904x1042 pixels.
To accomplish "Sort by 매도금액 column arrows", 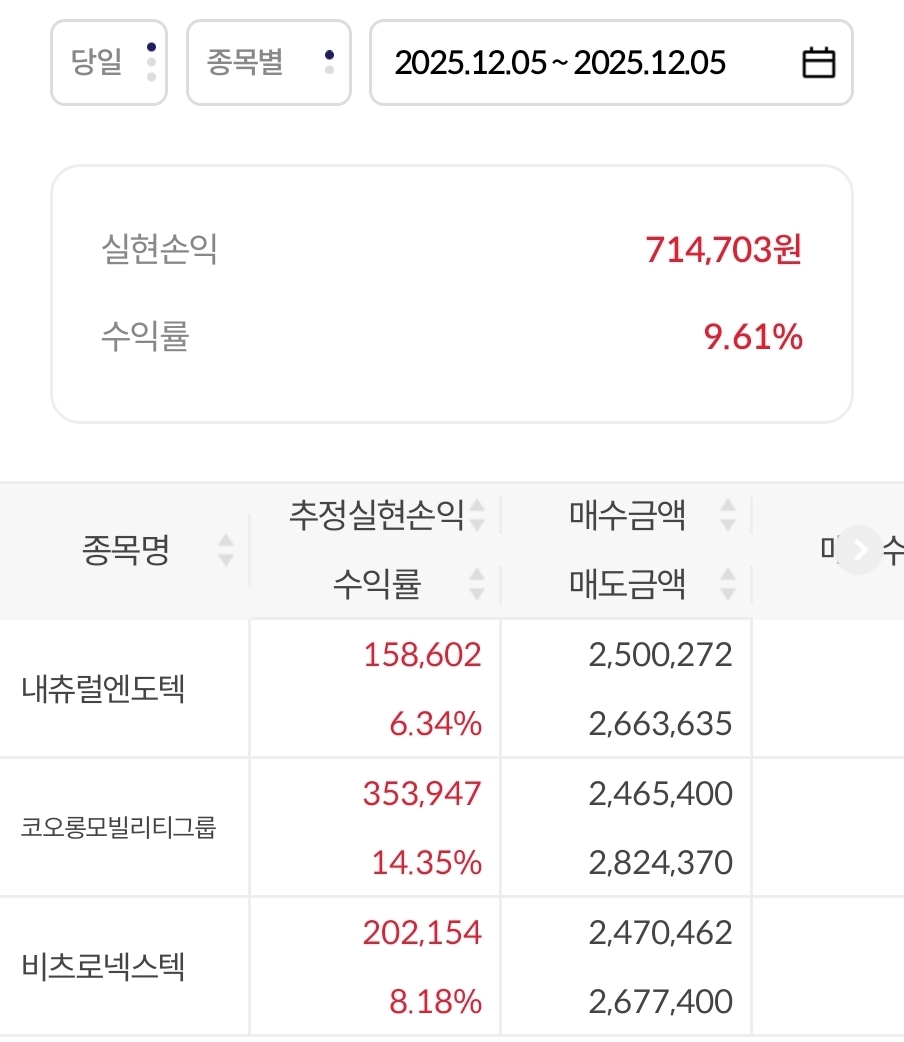I will 728,584.
